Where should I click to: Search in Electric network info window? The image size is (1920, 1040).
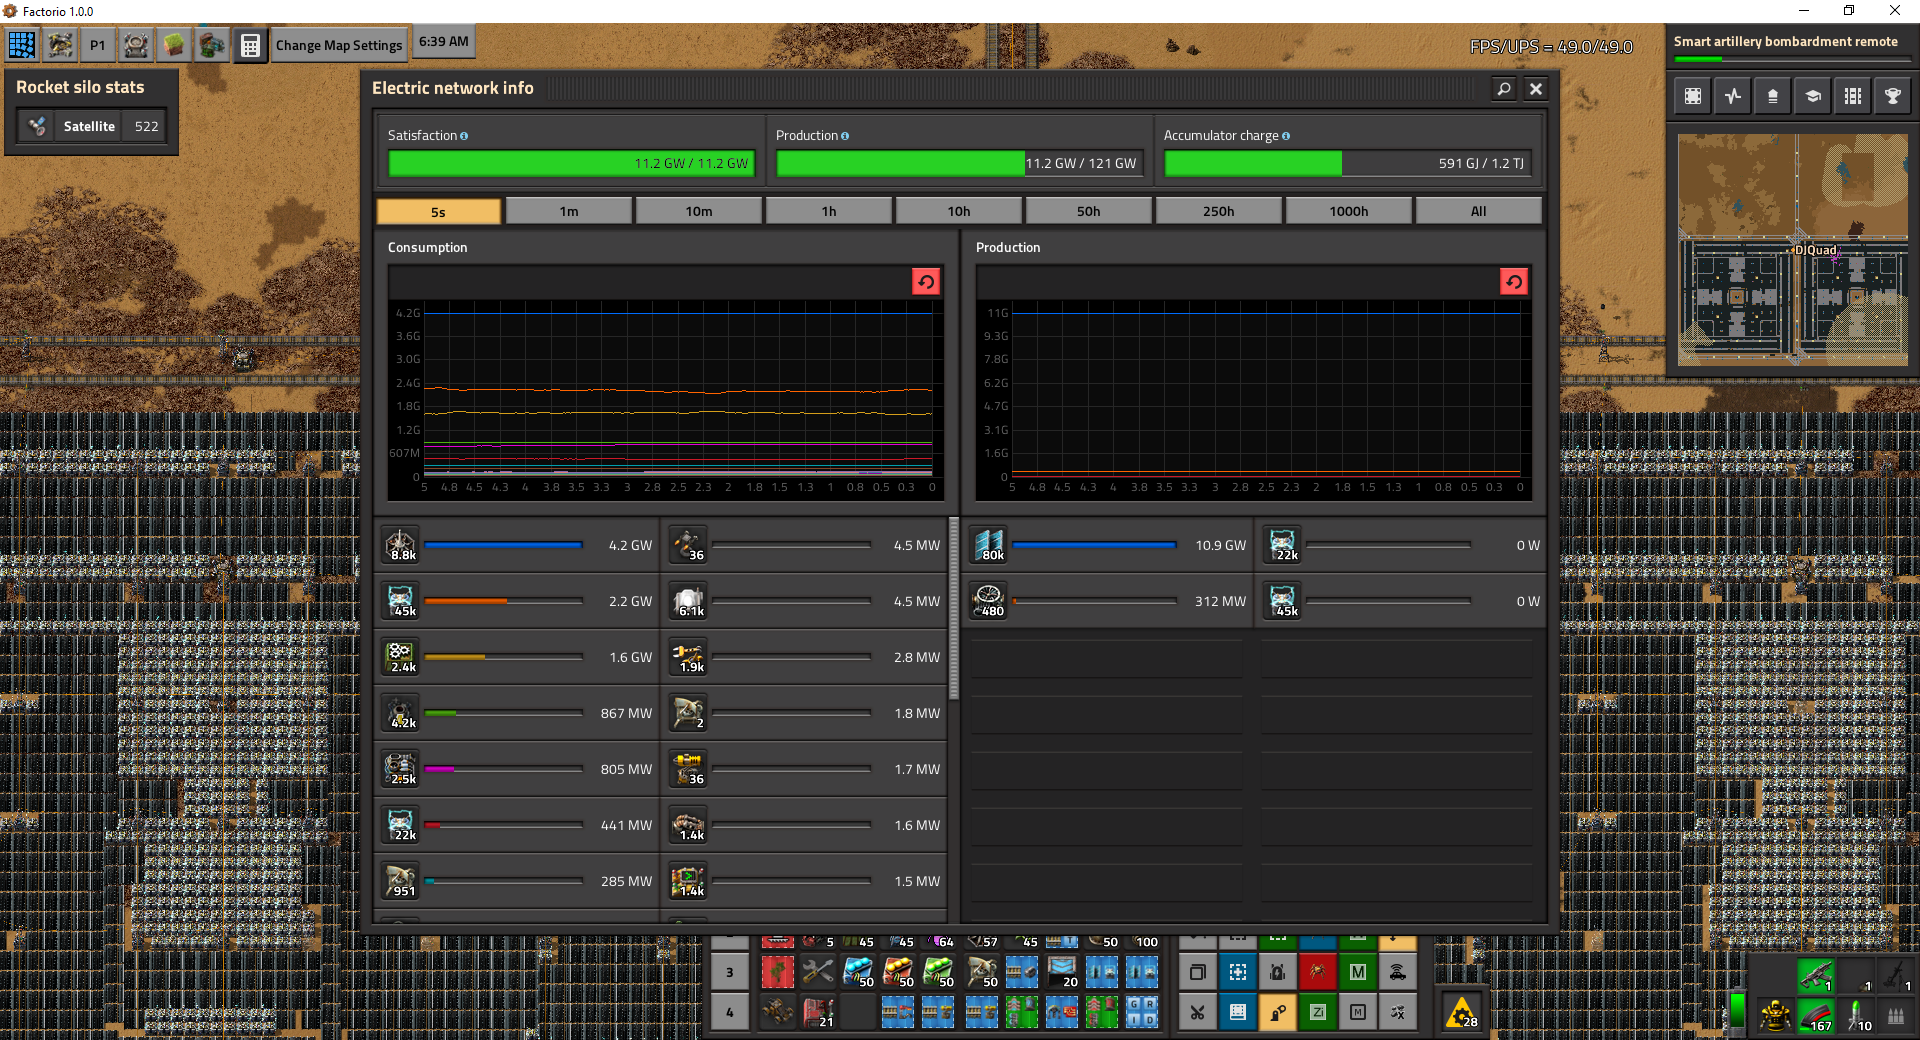point(1503,88)
